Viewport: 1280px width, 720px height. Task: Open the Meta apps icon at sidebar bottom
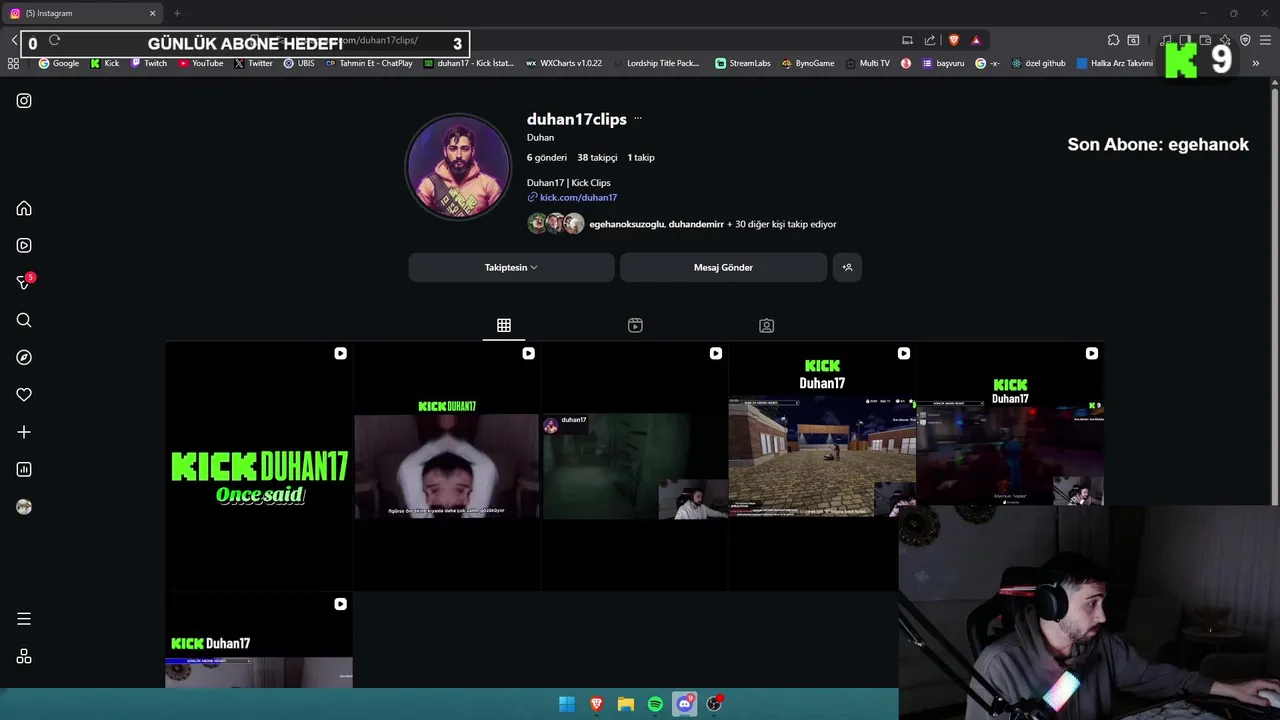(x=24, y=656)
